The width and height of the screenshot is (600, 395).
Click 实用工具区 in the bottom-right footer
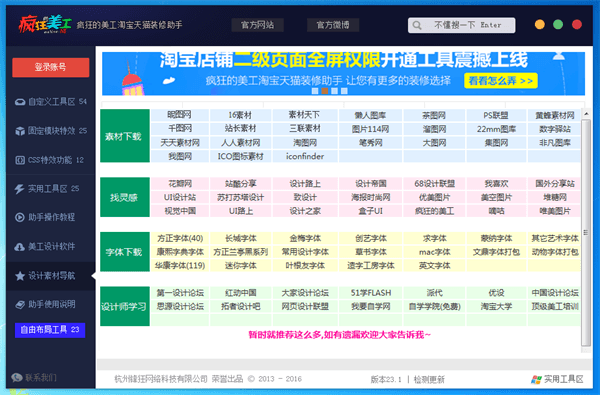tap(564, 379)
